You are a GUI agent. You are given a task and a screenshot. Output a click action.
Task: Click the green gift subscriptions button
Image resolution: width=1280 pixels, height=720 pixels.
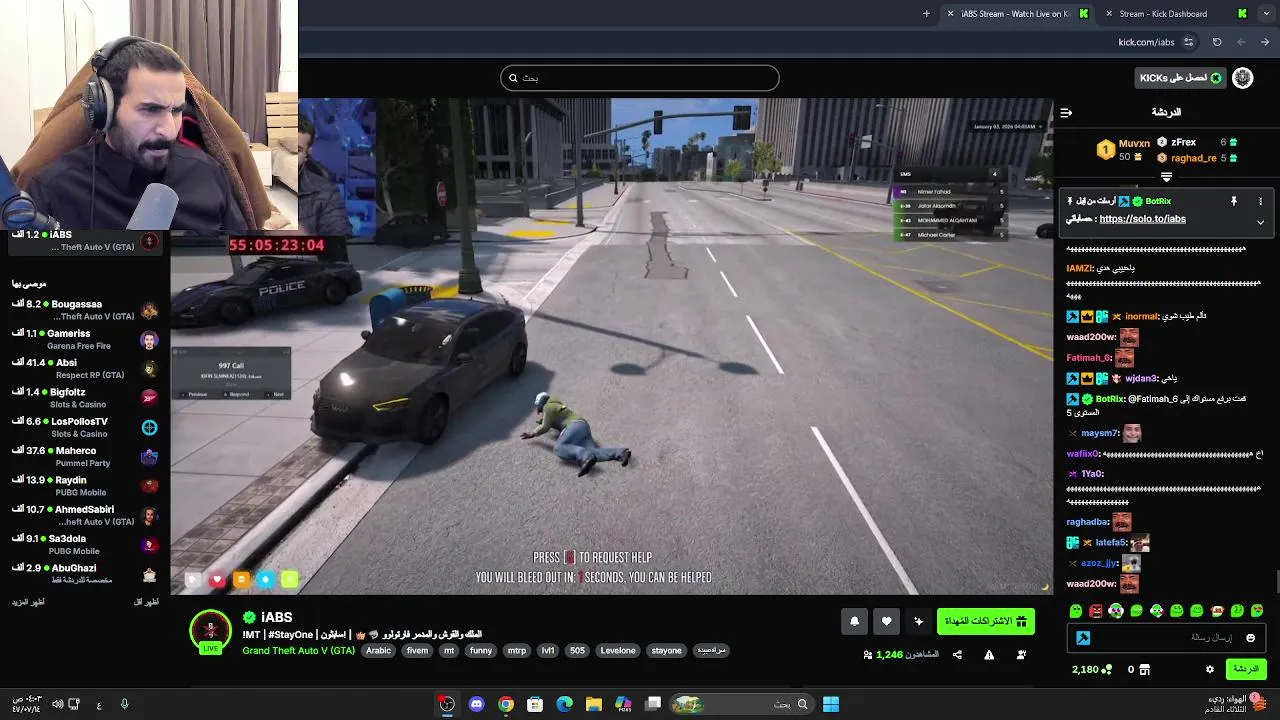pos(985,621)
